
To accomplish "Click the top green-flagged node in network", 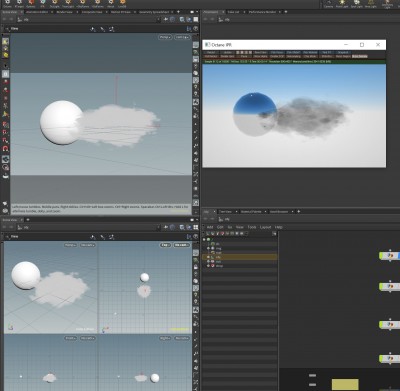I will [389, 256].
